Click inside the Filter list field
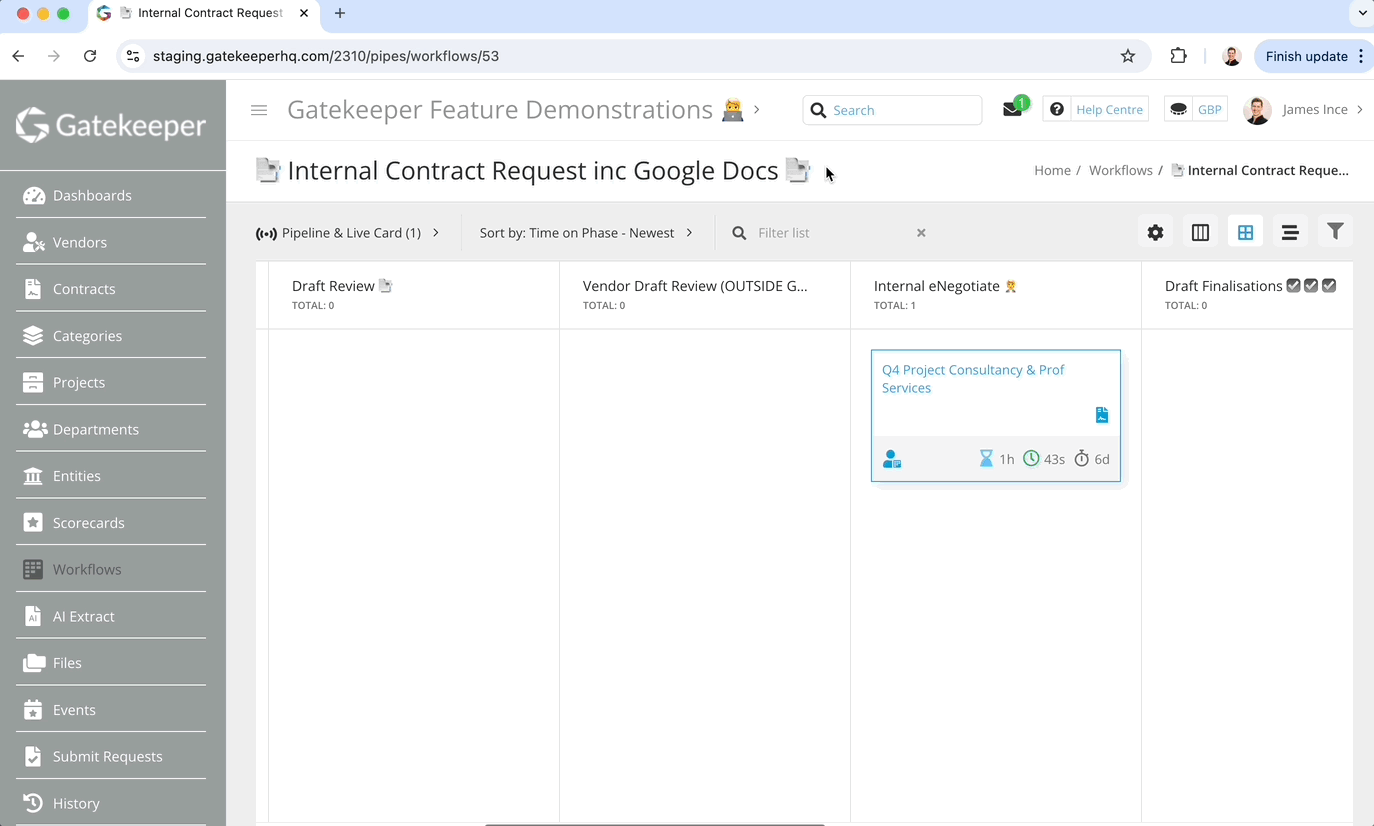This screenshot has height=826, width=1374. pyautogui.click(x=820, y=232)
